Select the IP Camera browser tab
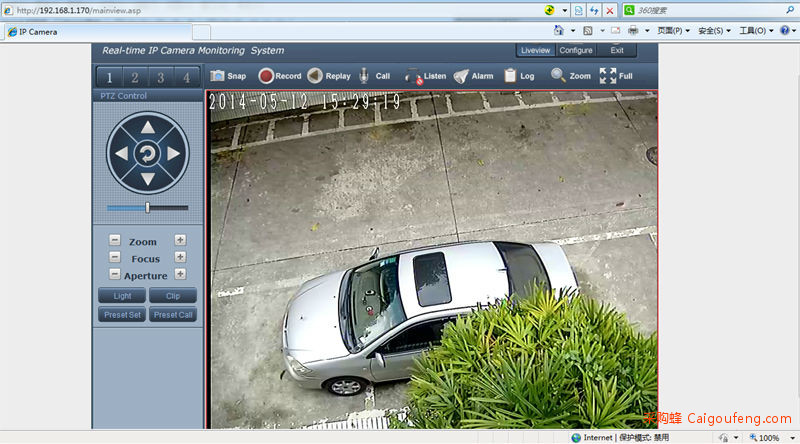The height and width of the screenshot is (444, 800). coord(99,32)
